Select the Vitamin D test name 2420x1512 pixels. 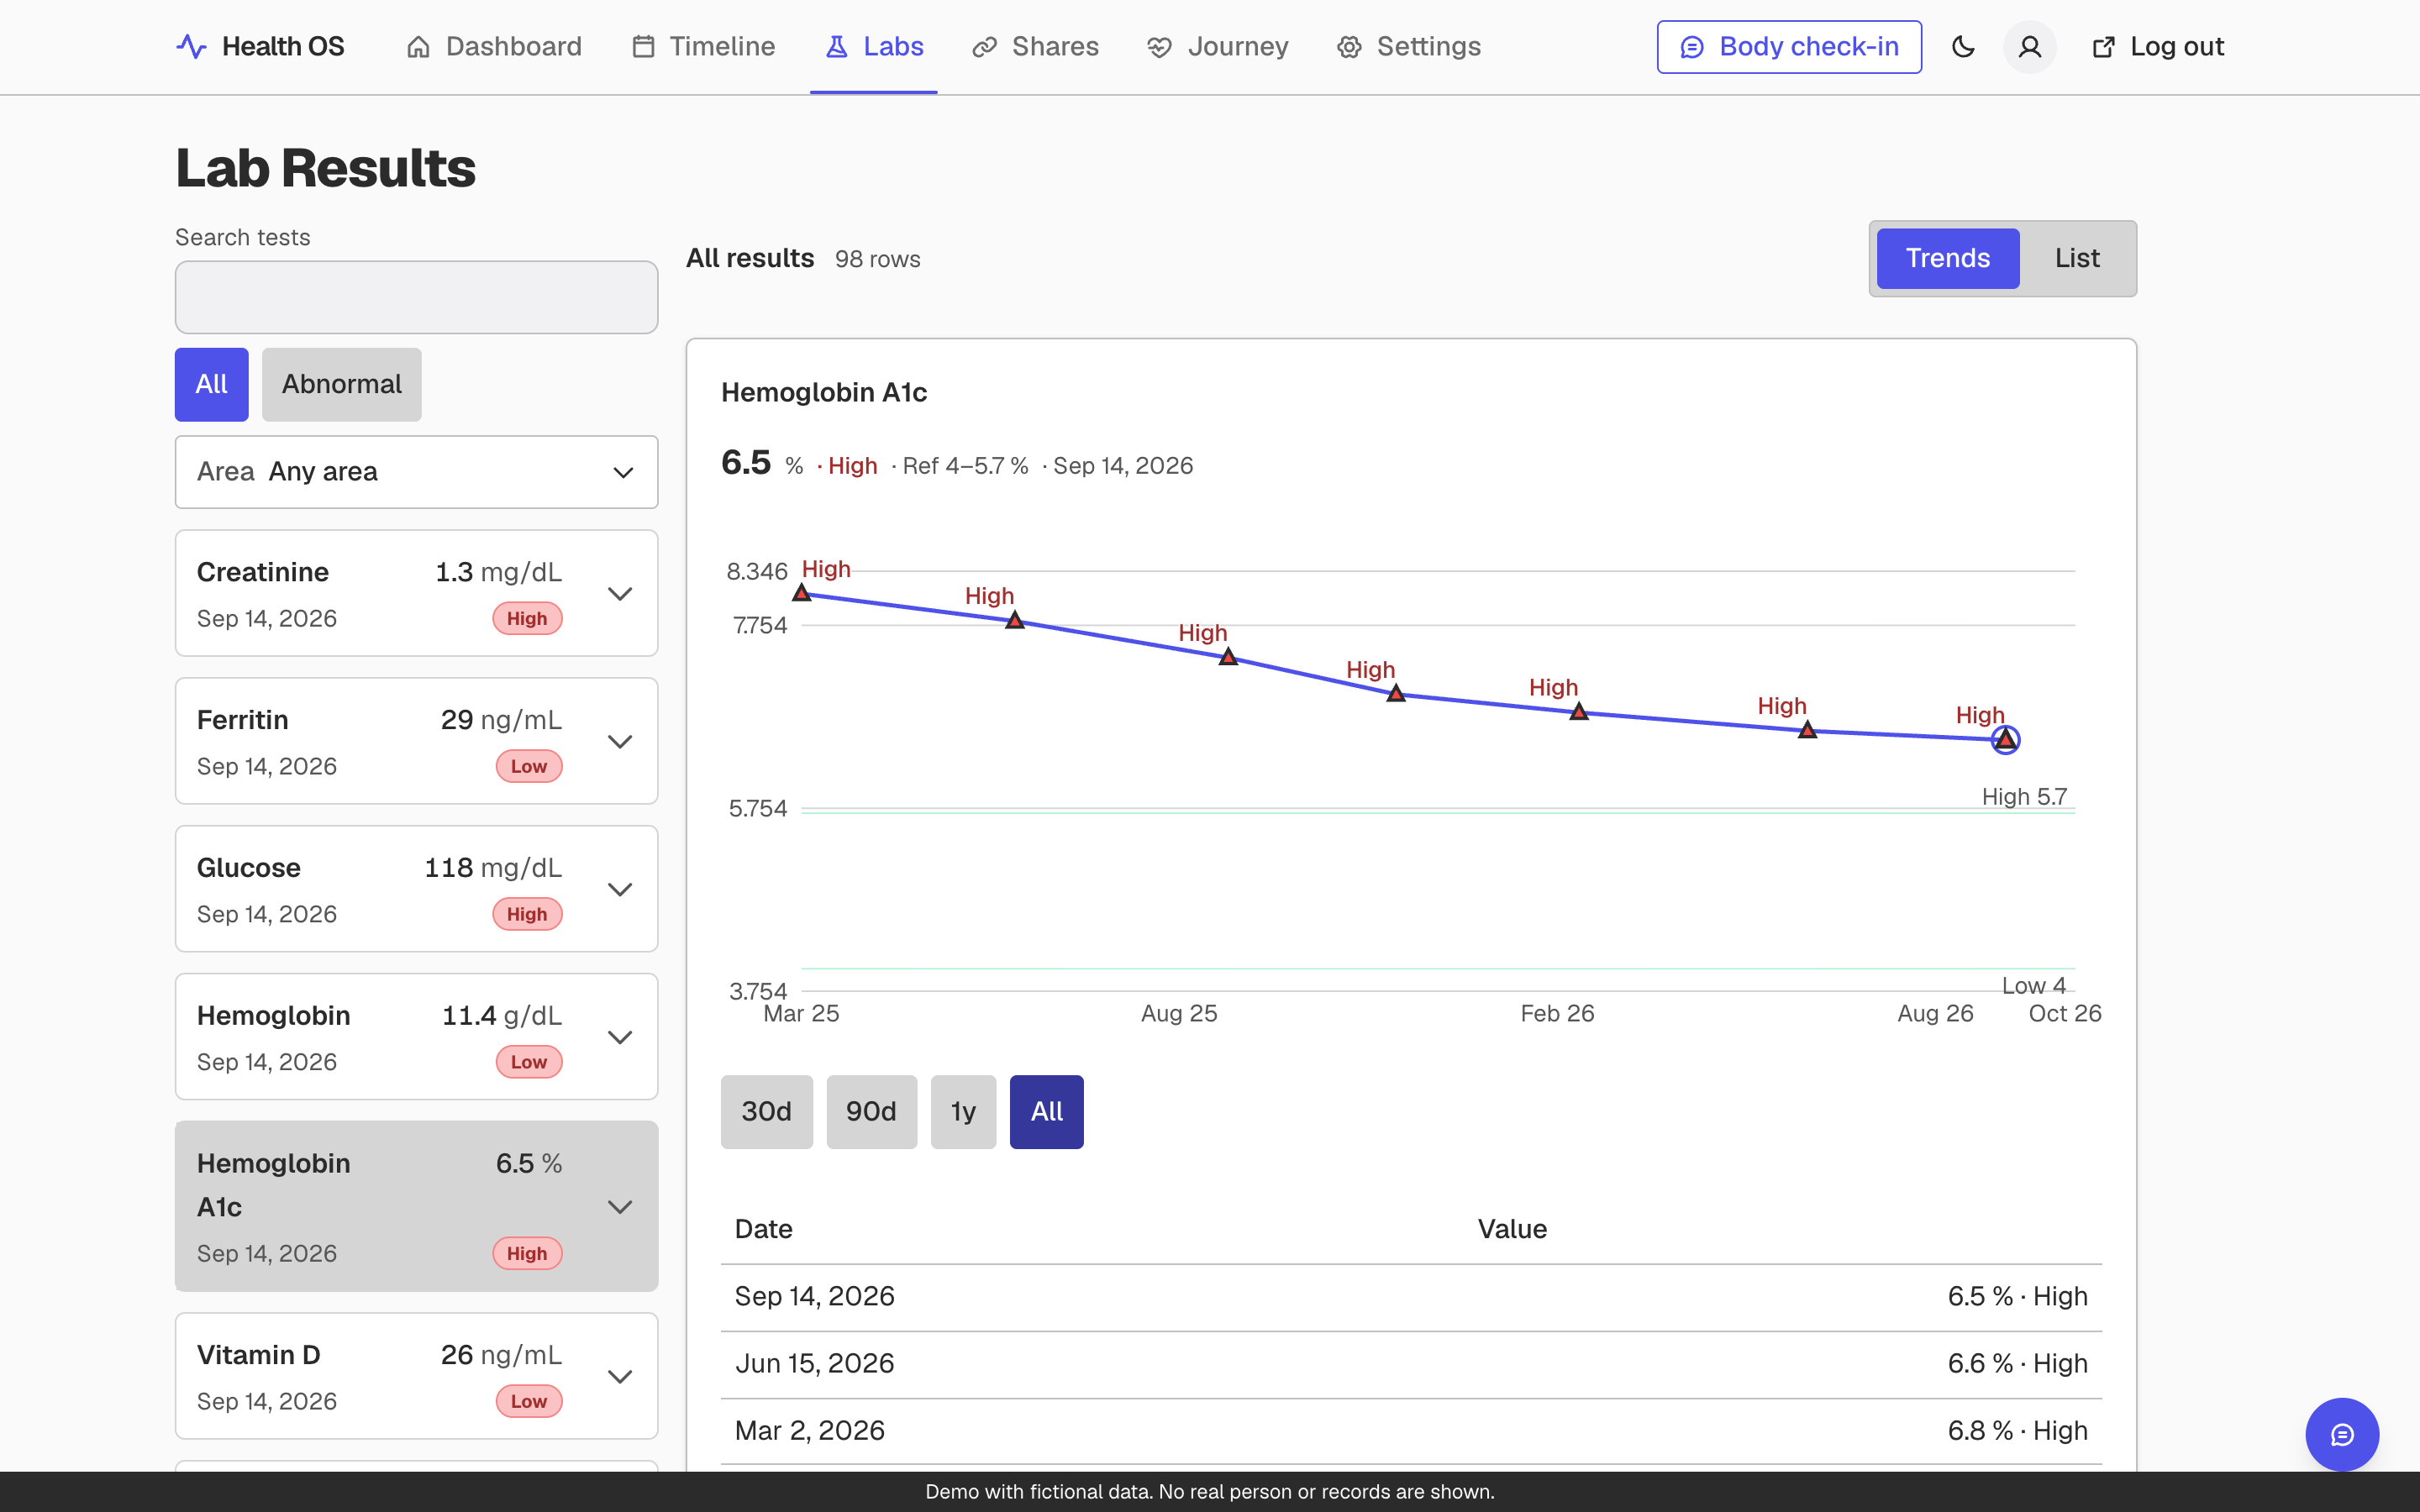tap(259, 1355)
